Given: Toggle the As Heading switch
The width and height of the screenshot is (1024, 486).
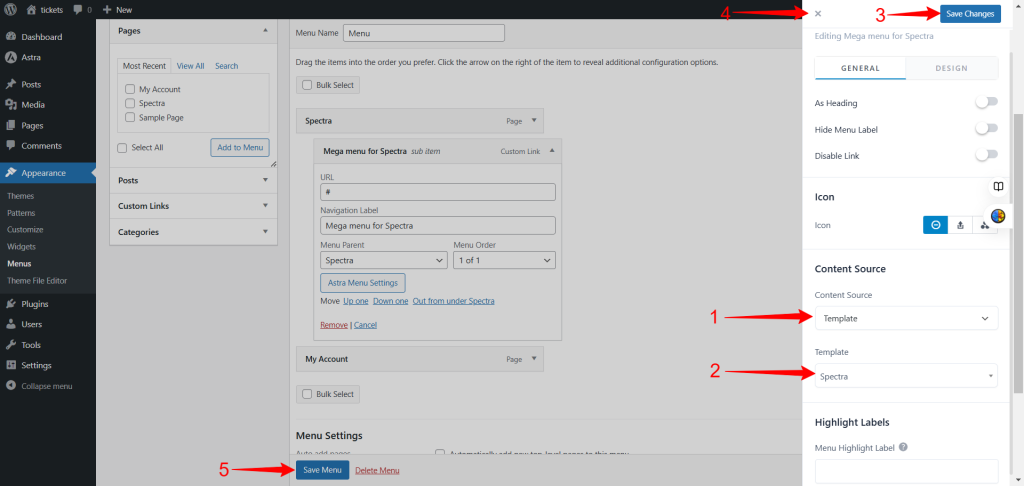Looking at the screenshot, I should (986, 102).
